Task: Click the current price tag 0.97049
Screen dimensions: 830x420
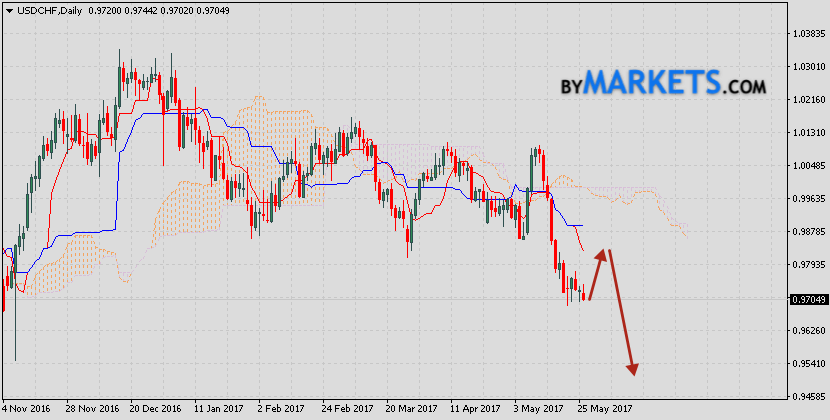Action: pos(806,299)
